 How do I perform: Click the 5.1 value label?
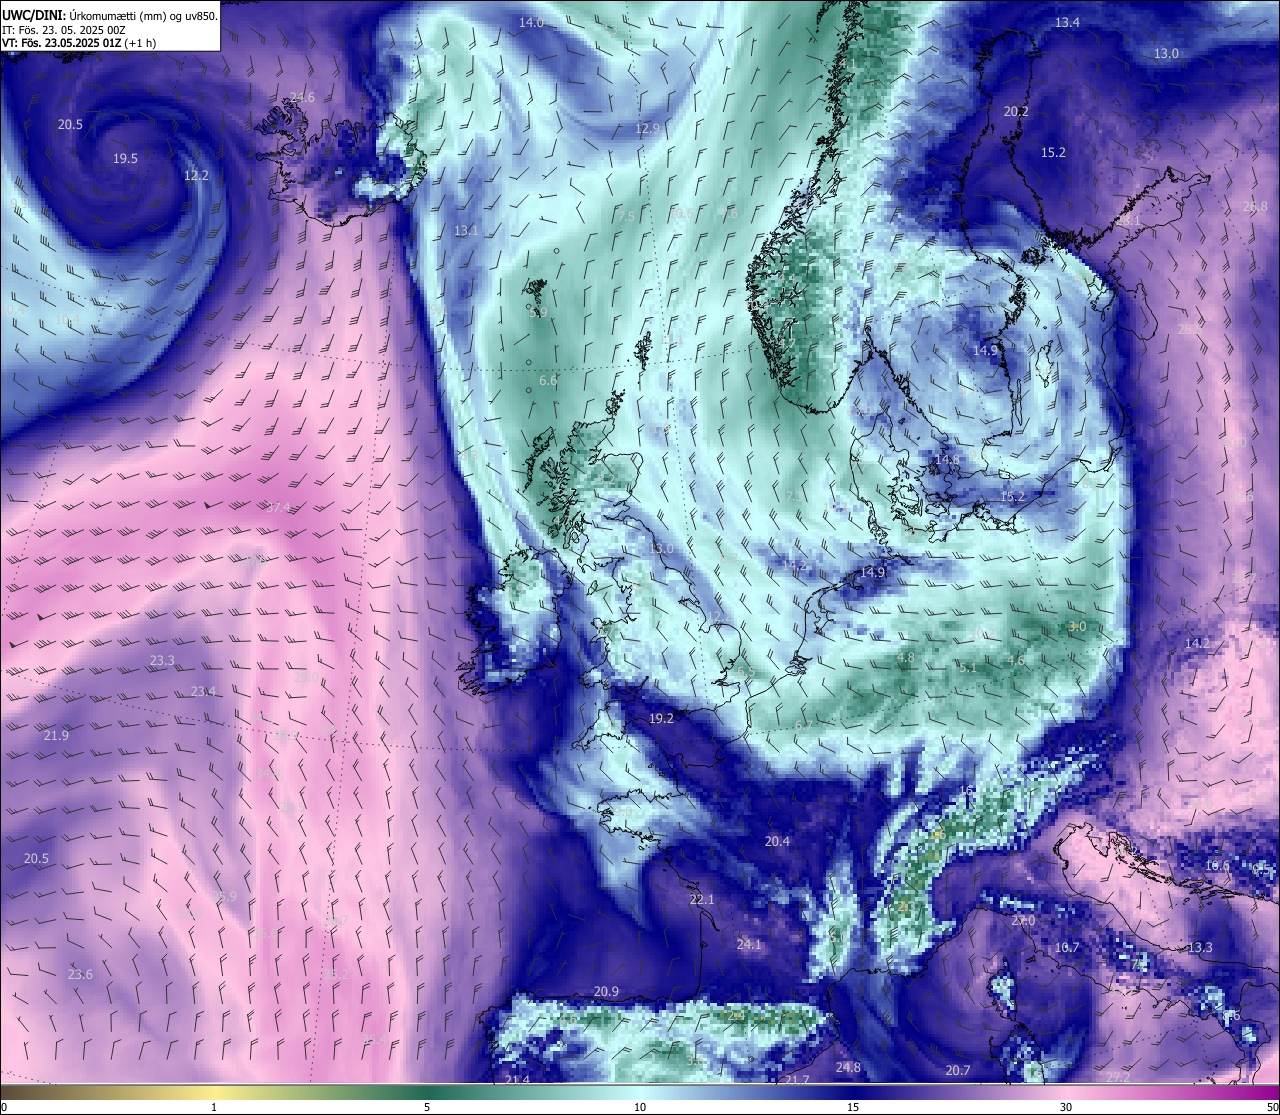[x=967, y=667]
